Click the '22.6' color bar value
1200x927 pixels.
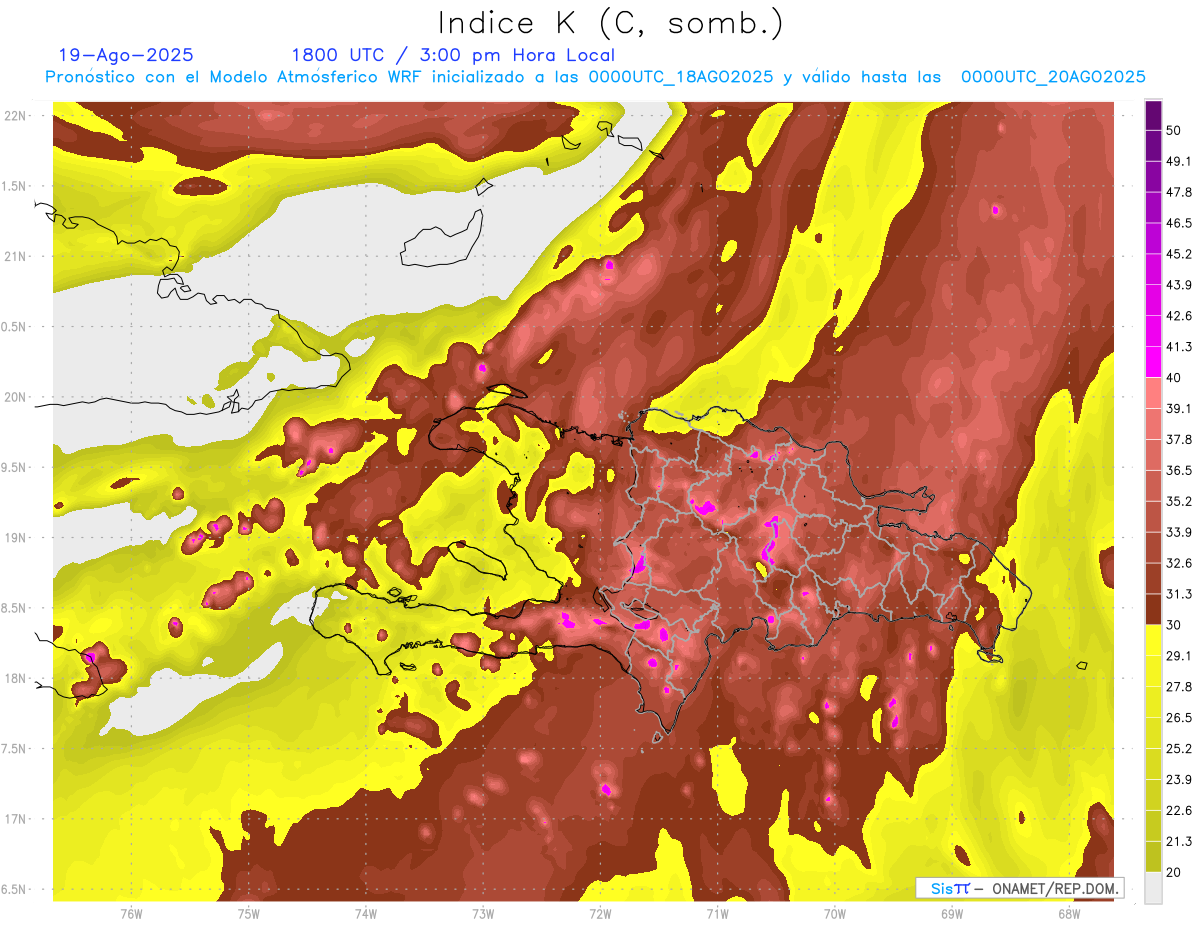click(1179, 811)
